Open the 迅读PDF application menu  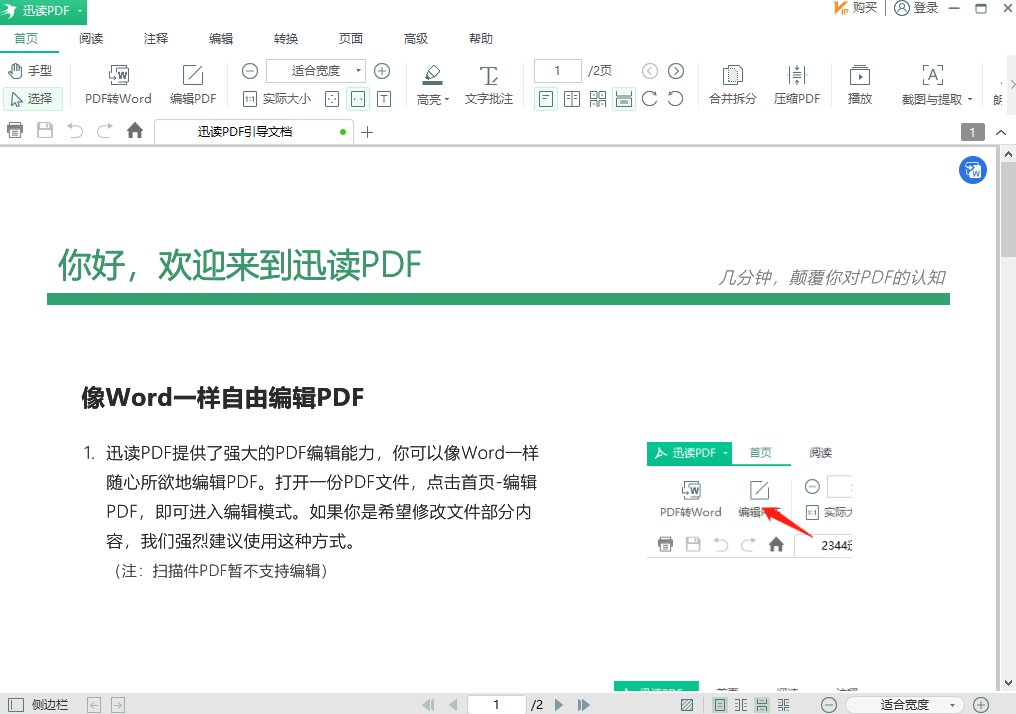tap(43, 11)
